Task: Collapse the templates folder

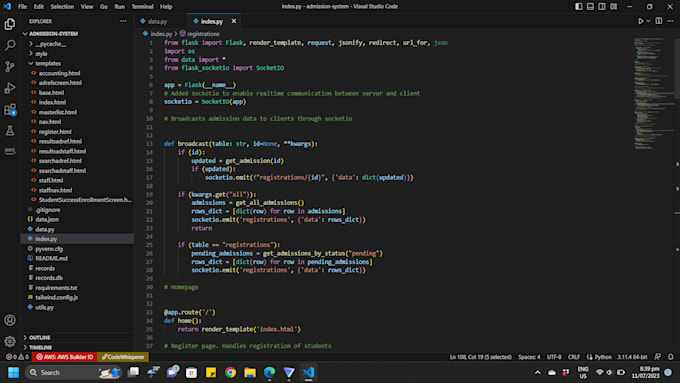Action: 78,63
